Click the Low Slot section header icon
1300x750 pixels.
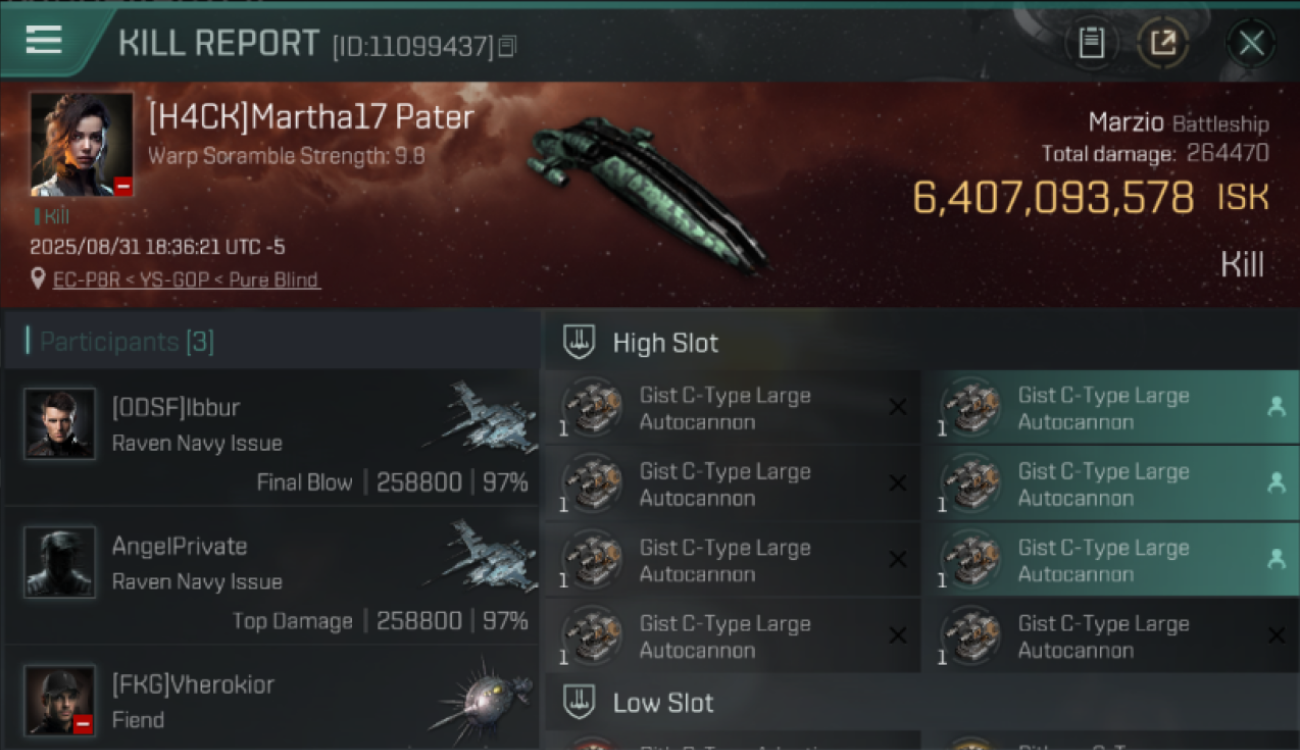(579, 702)
